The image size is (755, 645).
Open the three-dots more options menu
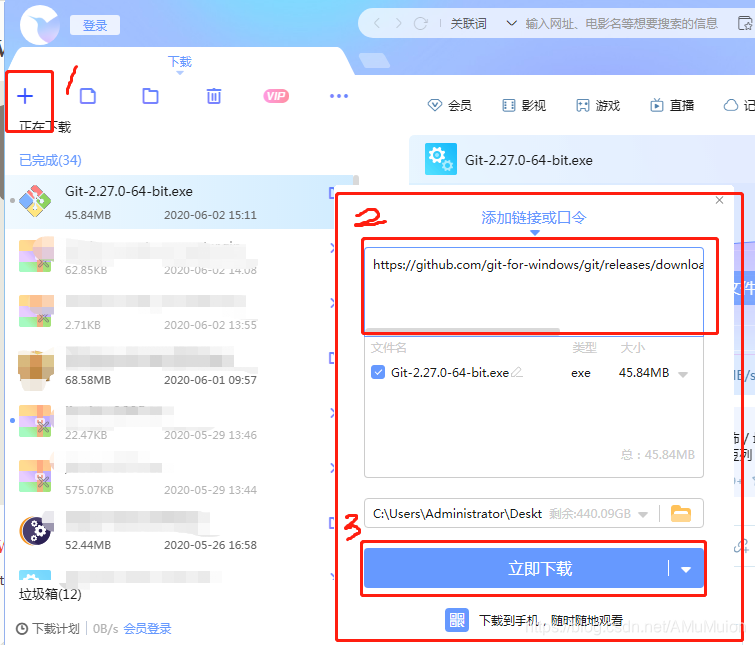[339, 96]
